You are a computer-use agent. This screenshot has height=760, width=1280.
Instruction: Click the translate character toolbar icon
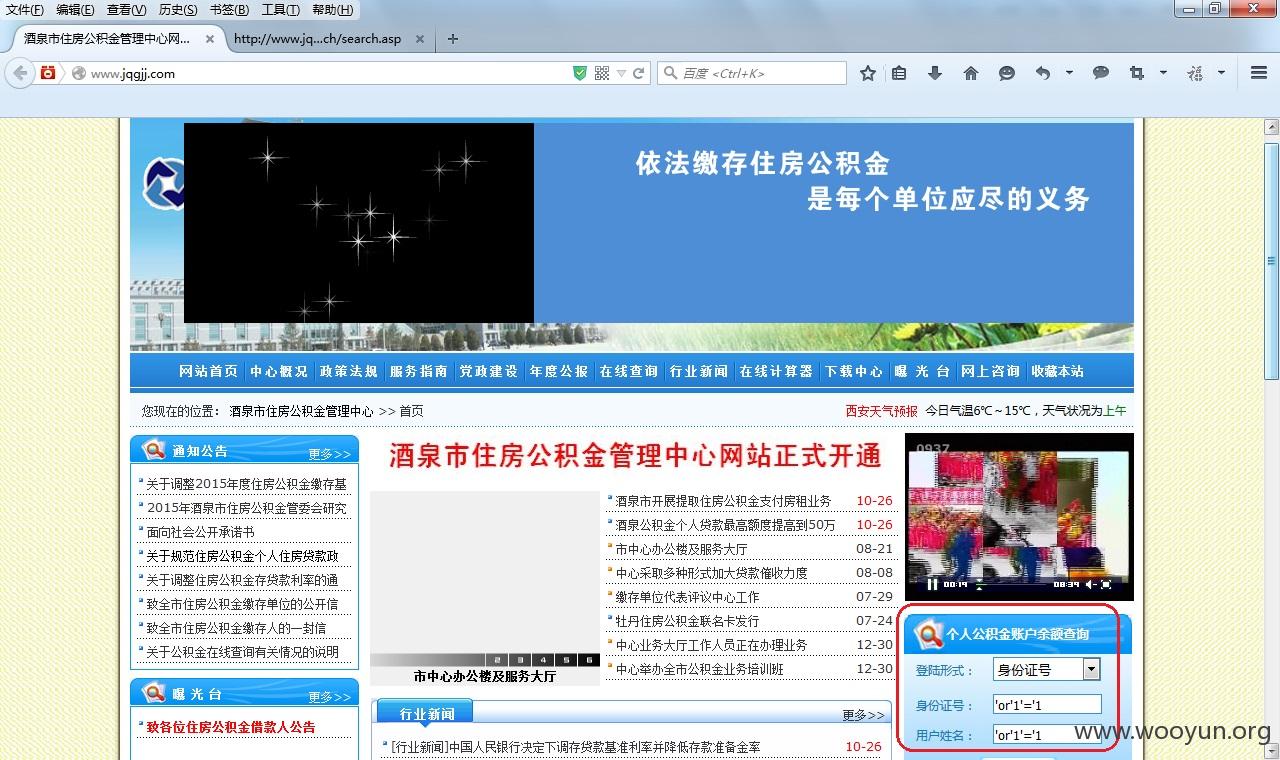(x=1195, y=73)
